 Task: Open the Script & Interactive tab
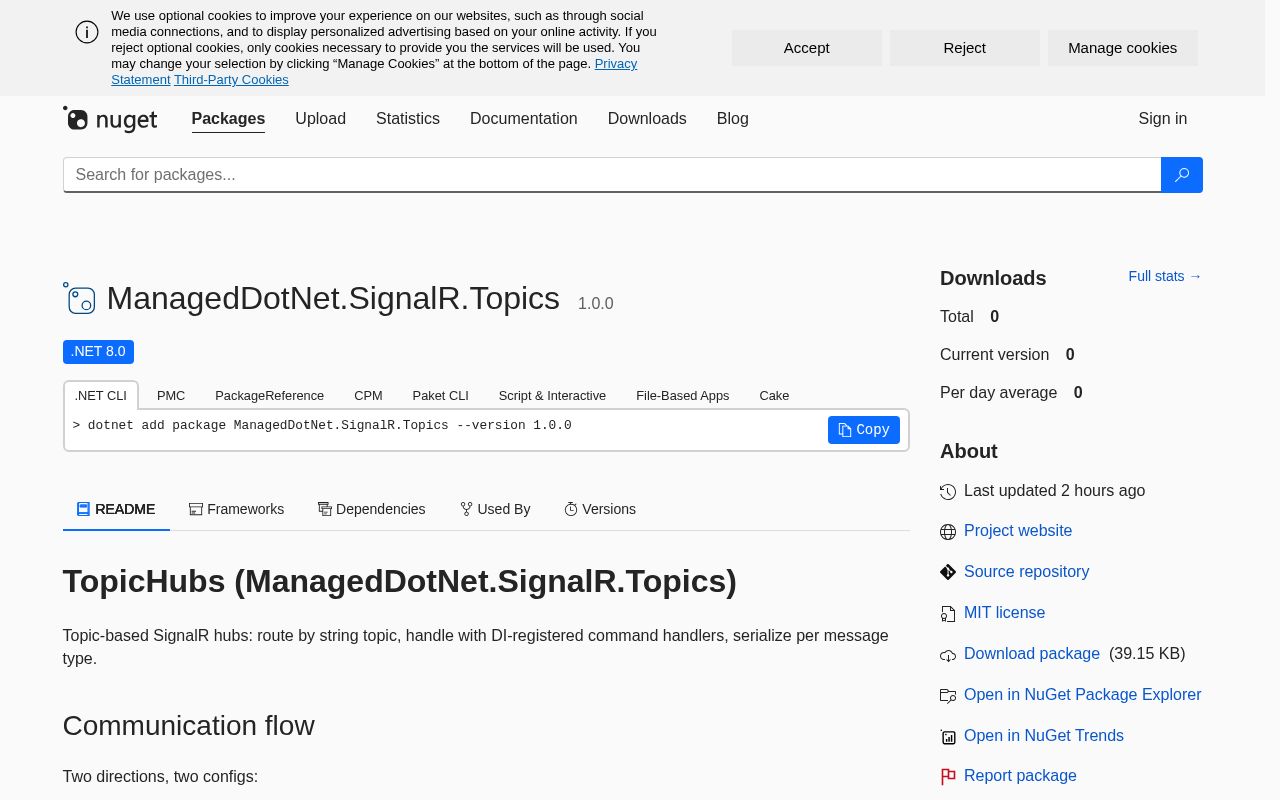click(552, 395)
